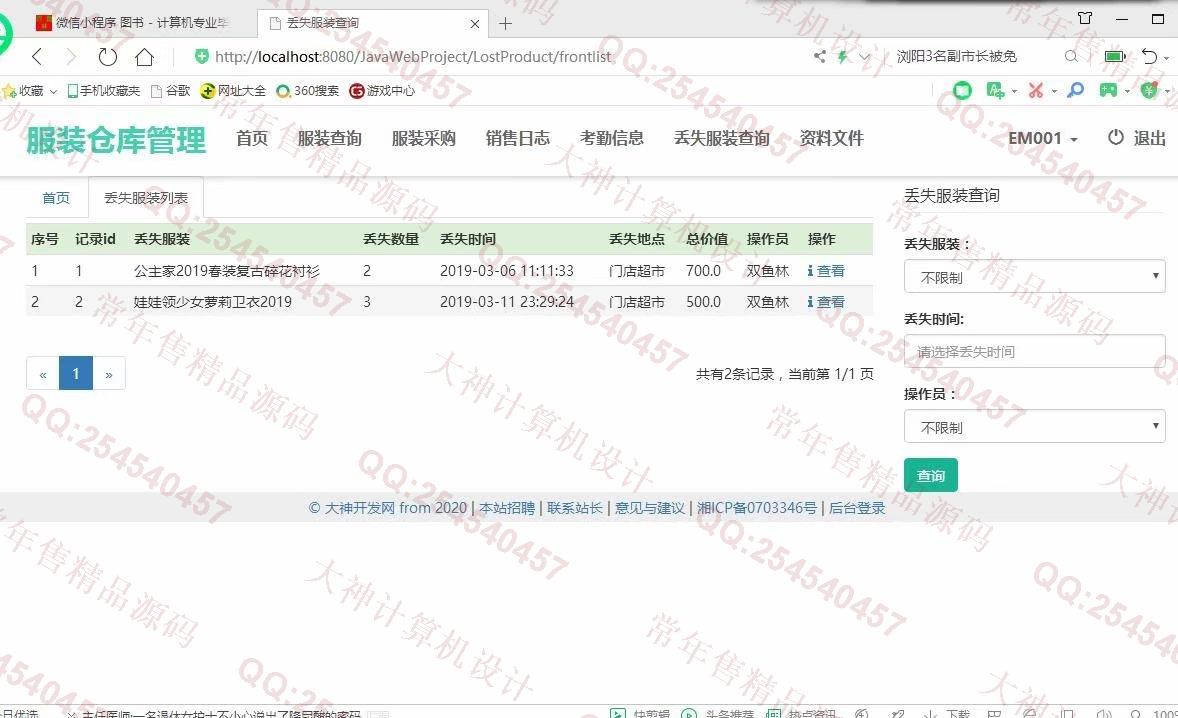
Task: View details of the first lost record
Action: click(826, 271)
